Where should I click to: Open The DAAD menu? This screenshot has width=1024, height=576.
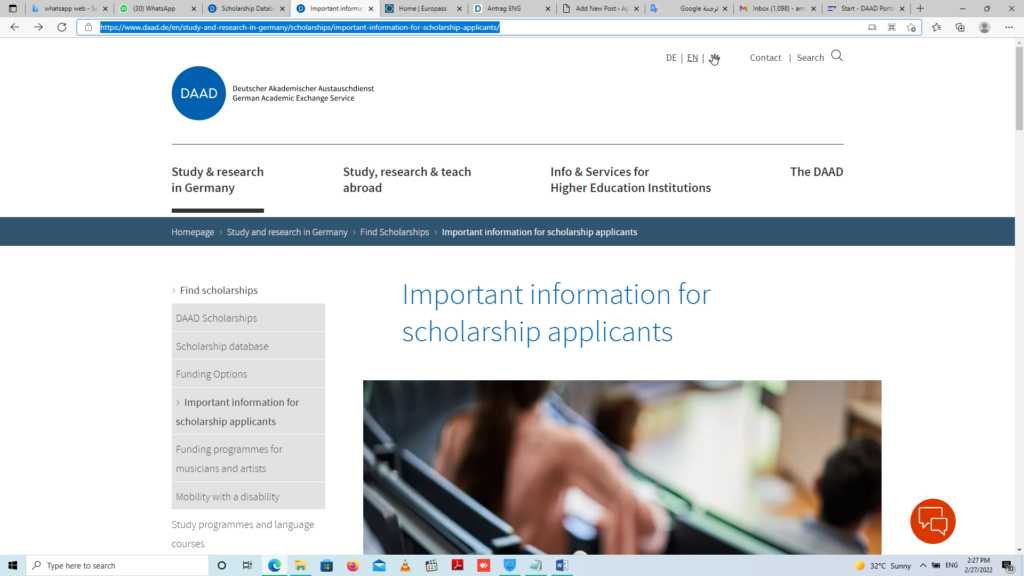click(x=816, y=172)
